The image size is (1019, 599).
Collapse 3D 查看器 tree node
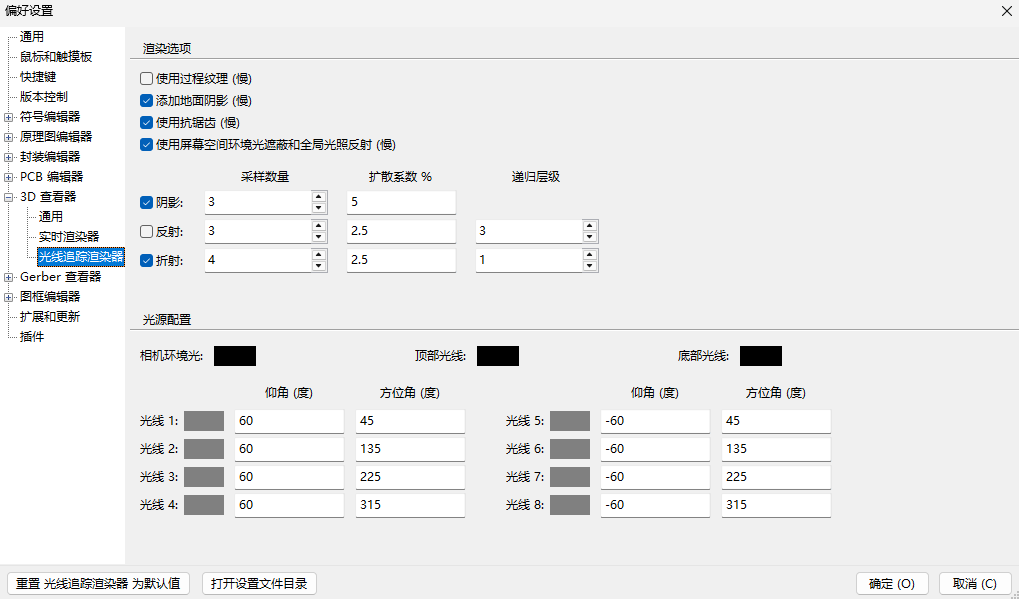point(8,197)
